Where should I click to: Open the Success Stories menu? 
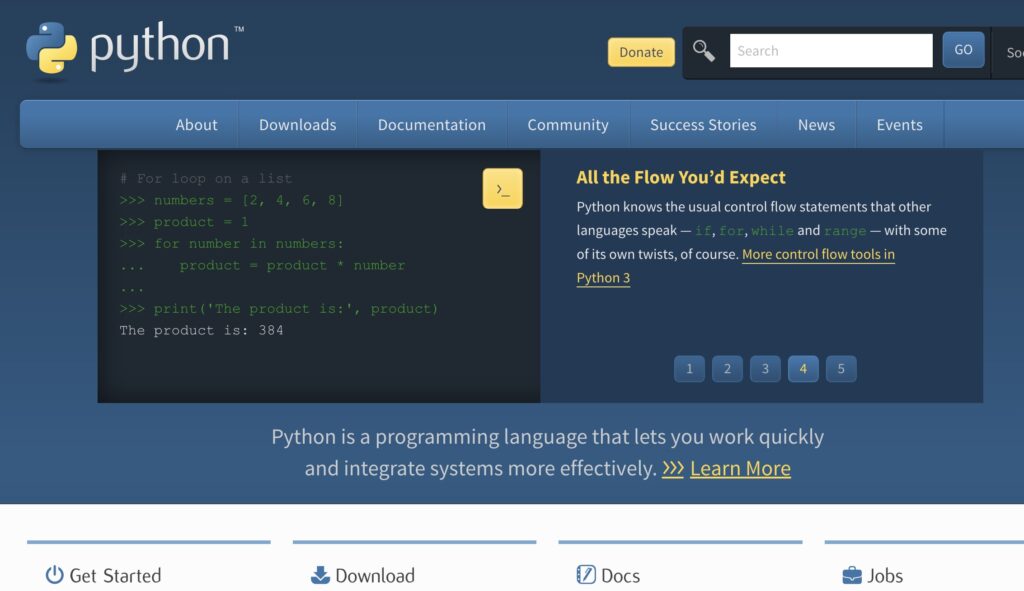(x=703, y=125)
